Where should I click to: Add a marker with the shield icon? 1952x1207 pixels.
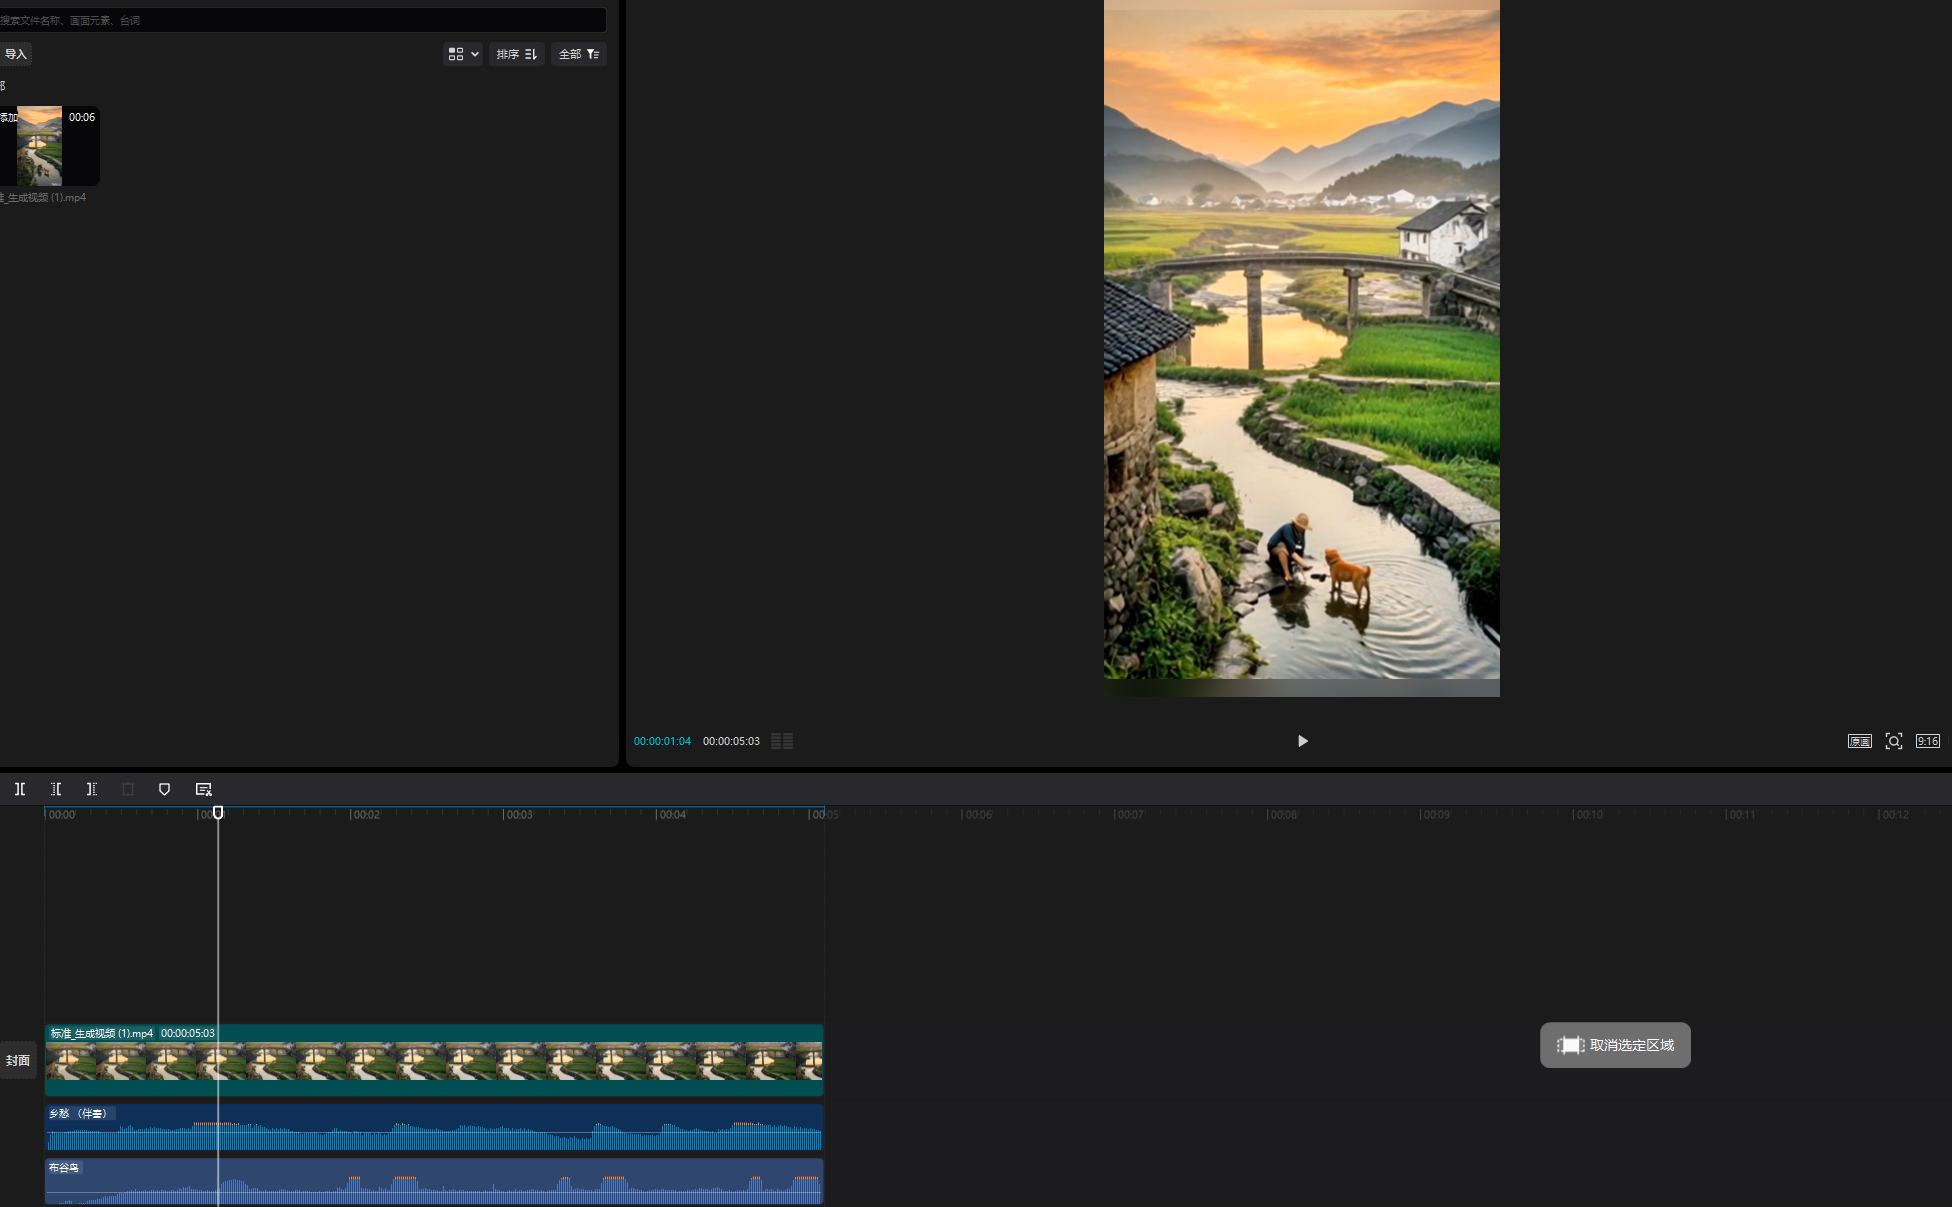(165, 789)
